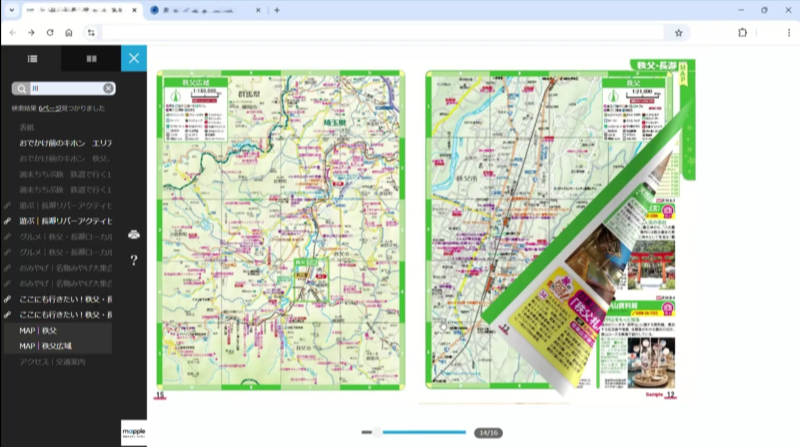This screenshot has height=447, width=800.
Task: Click the page navigation slider handle
Action: coord(377,432)
